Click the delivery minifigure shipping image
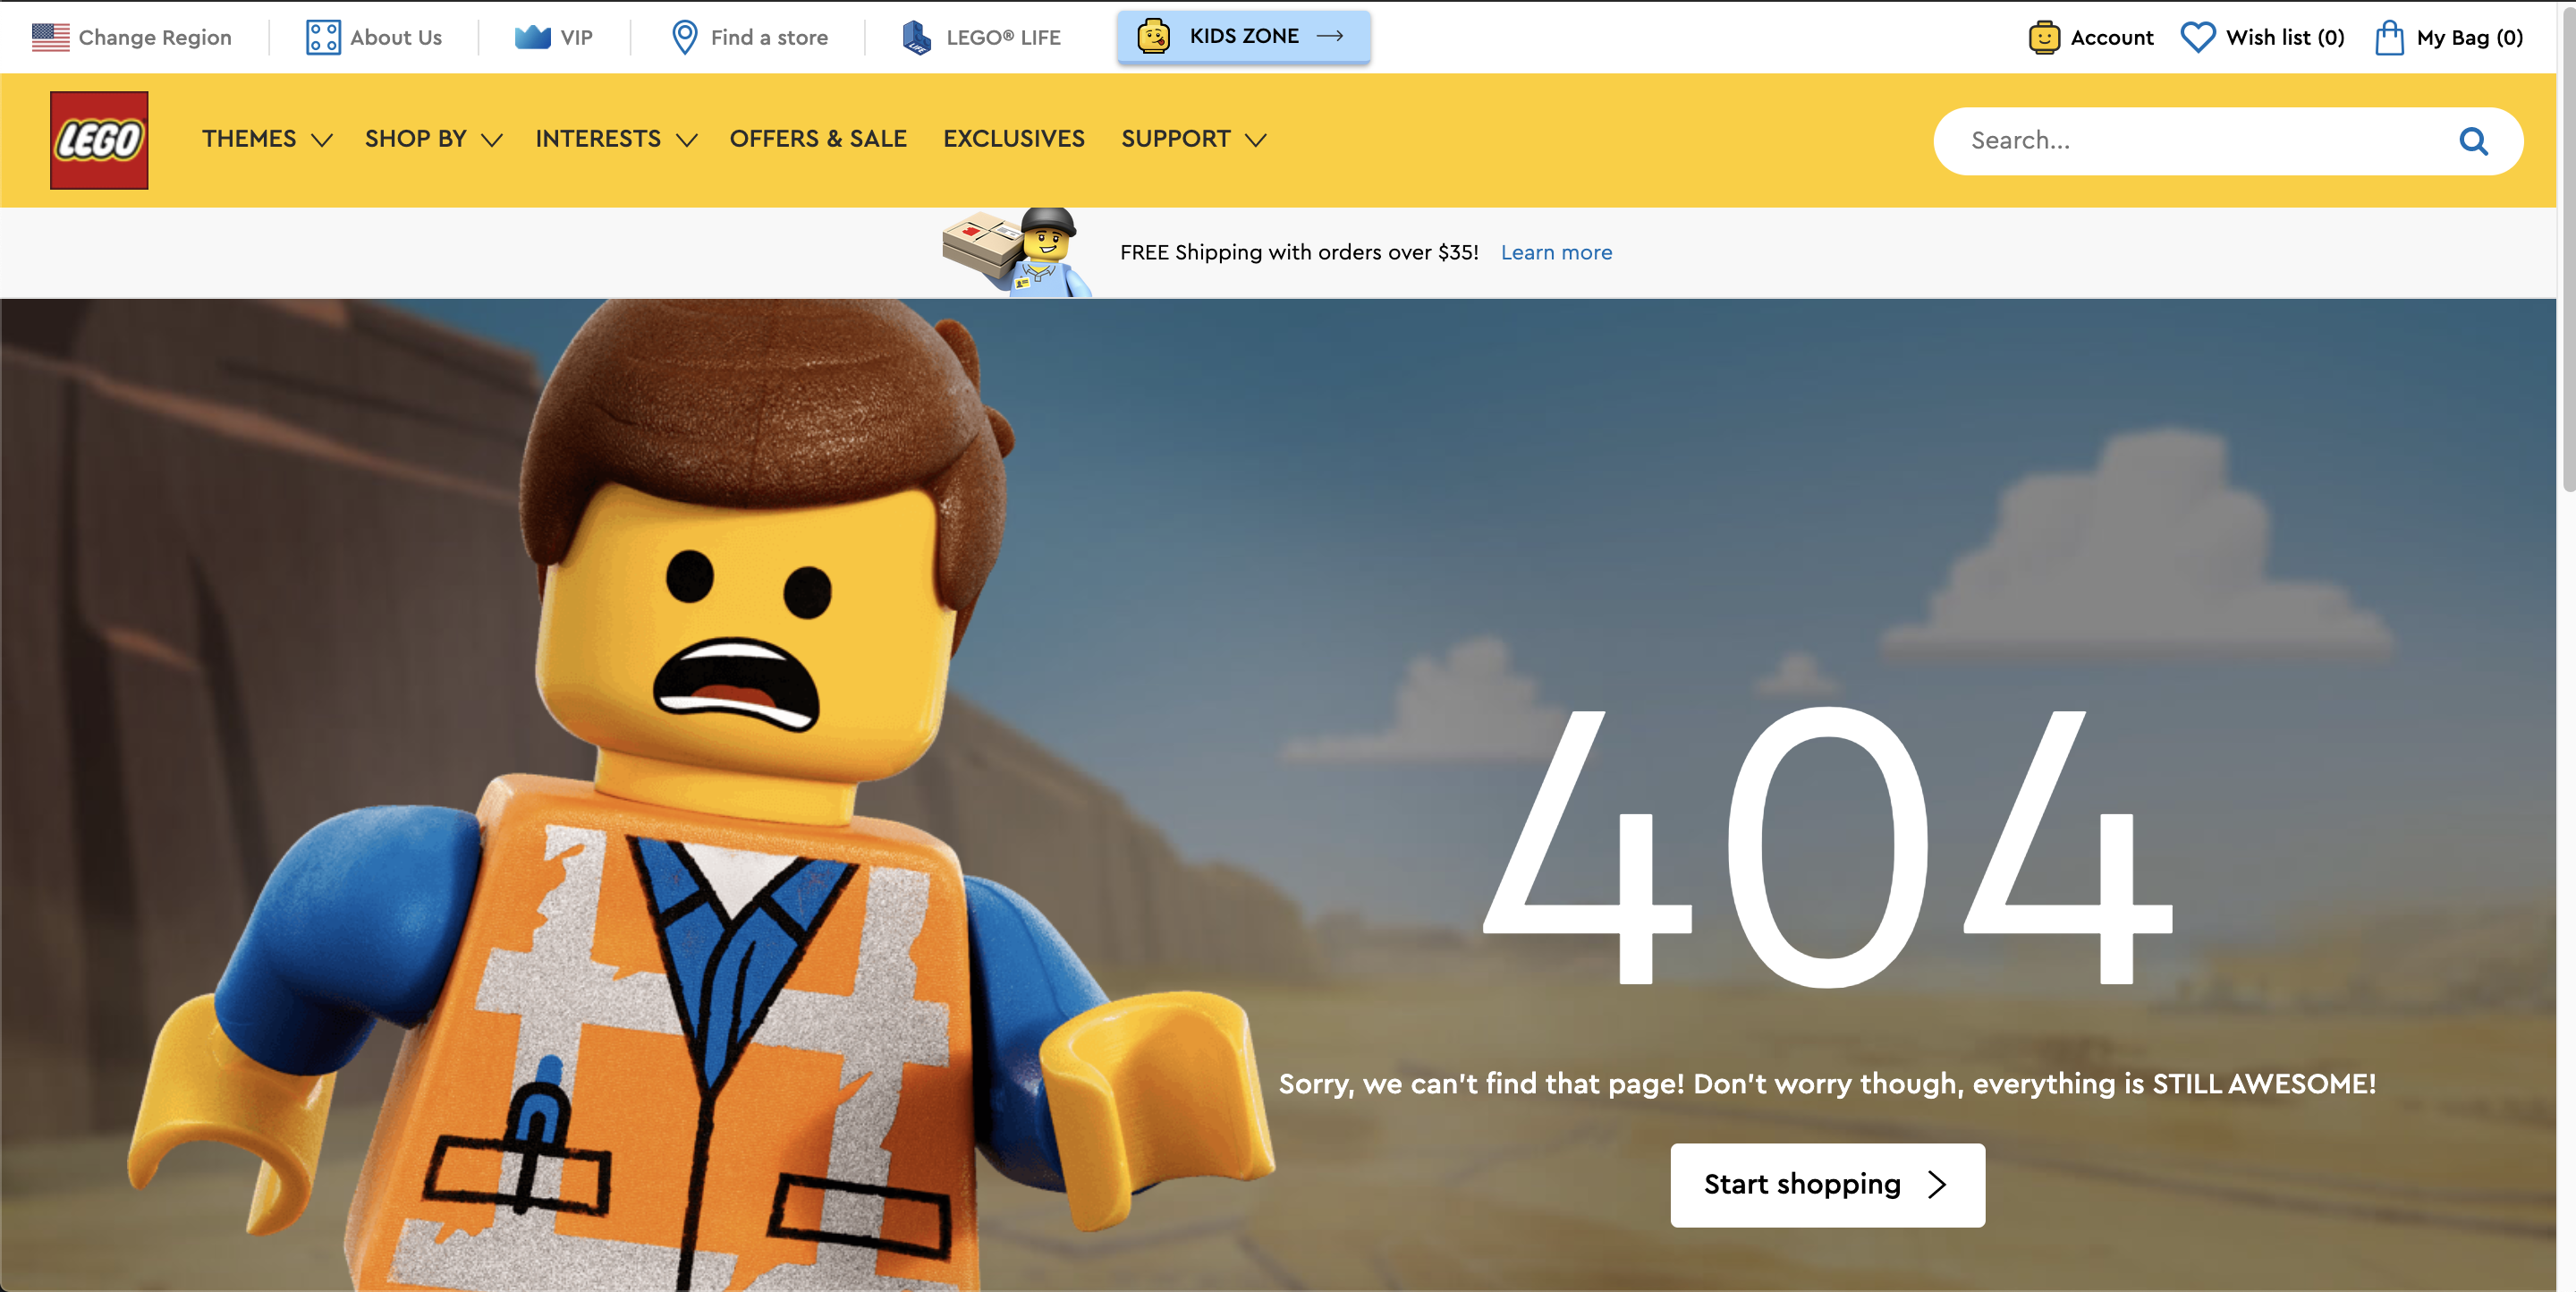Screen dimensions: 2576x1292 tap(1017, 252)
